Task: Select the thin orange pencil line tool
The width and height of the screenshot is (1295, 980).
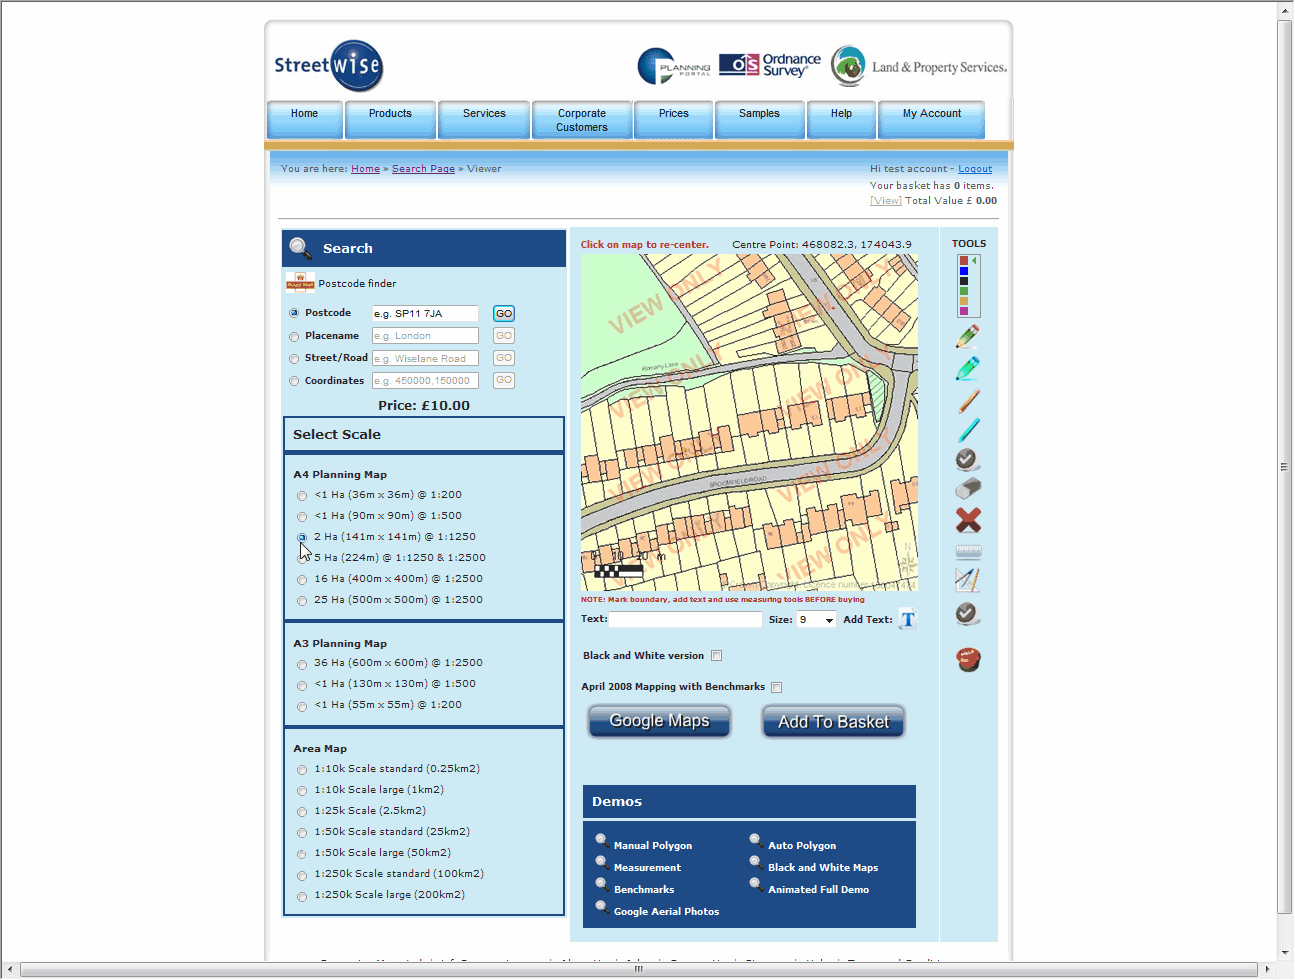Action: pyautogui.click(x=968, y=401)
